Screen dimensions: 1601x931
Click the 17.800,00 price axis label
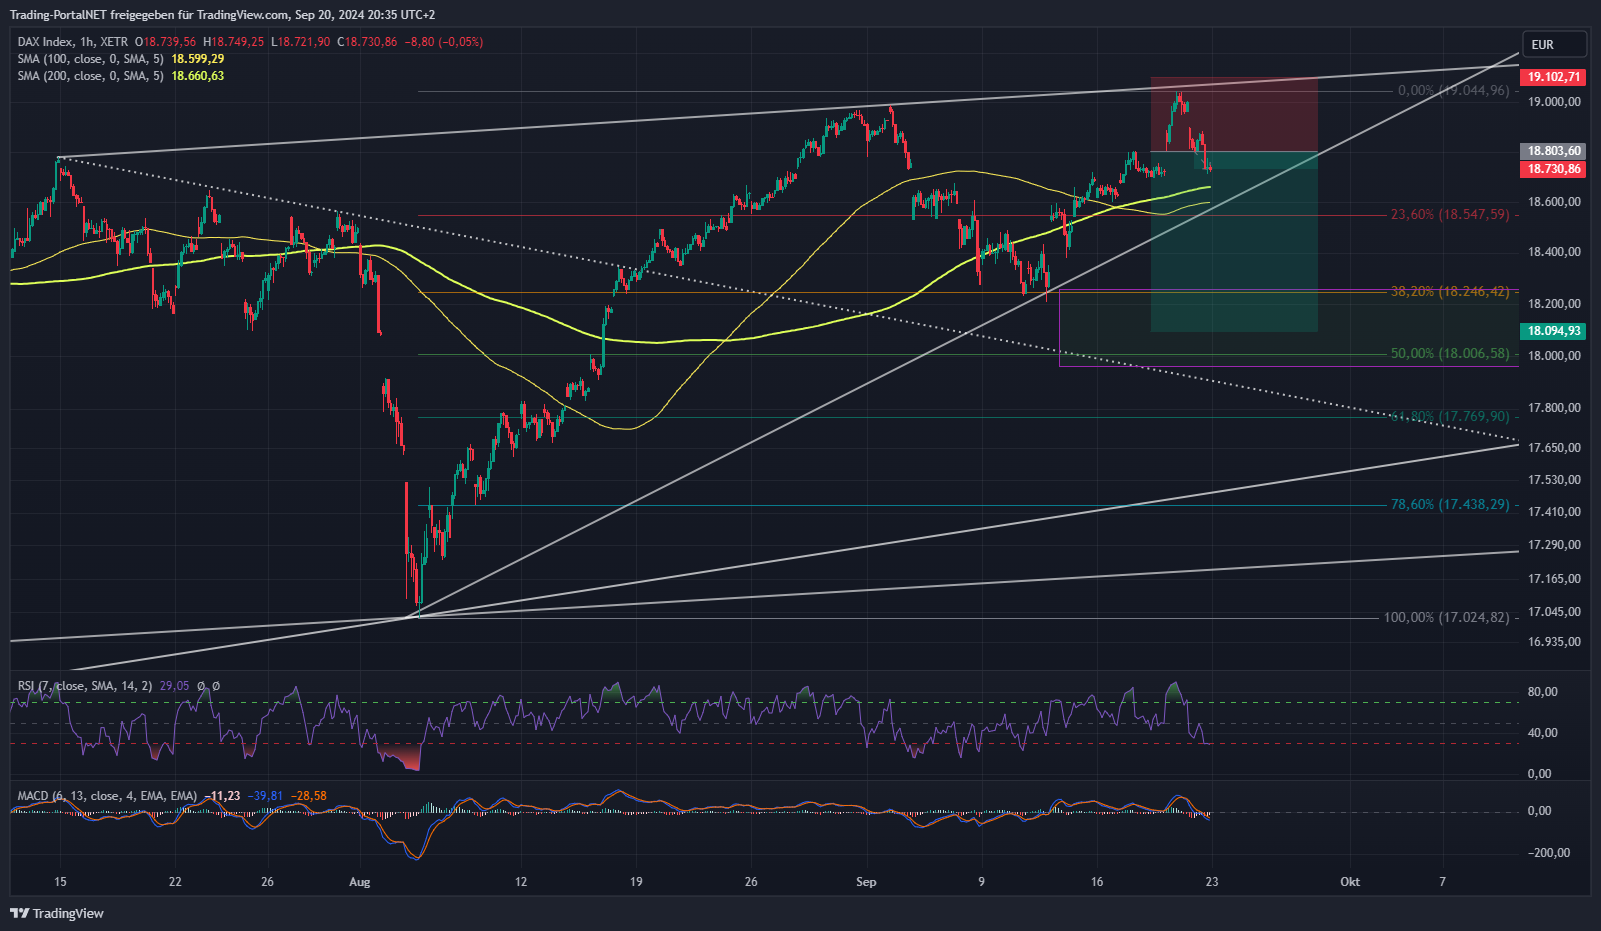click(1554, 408)
